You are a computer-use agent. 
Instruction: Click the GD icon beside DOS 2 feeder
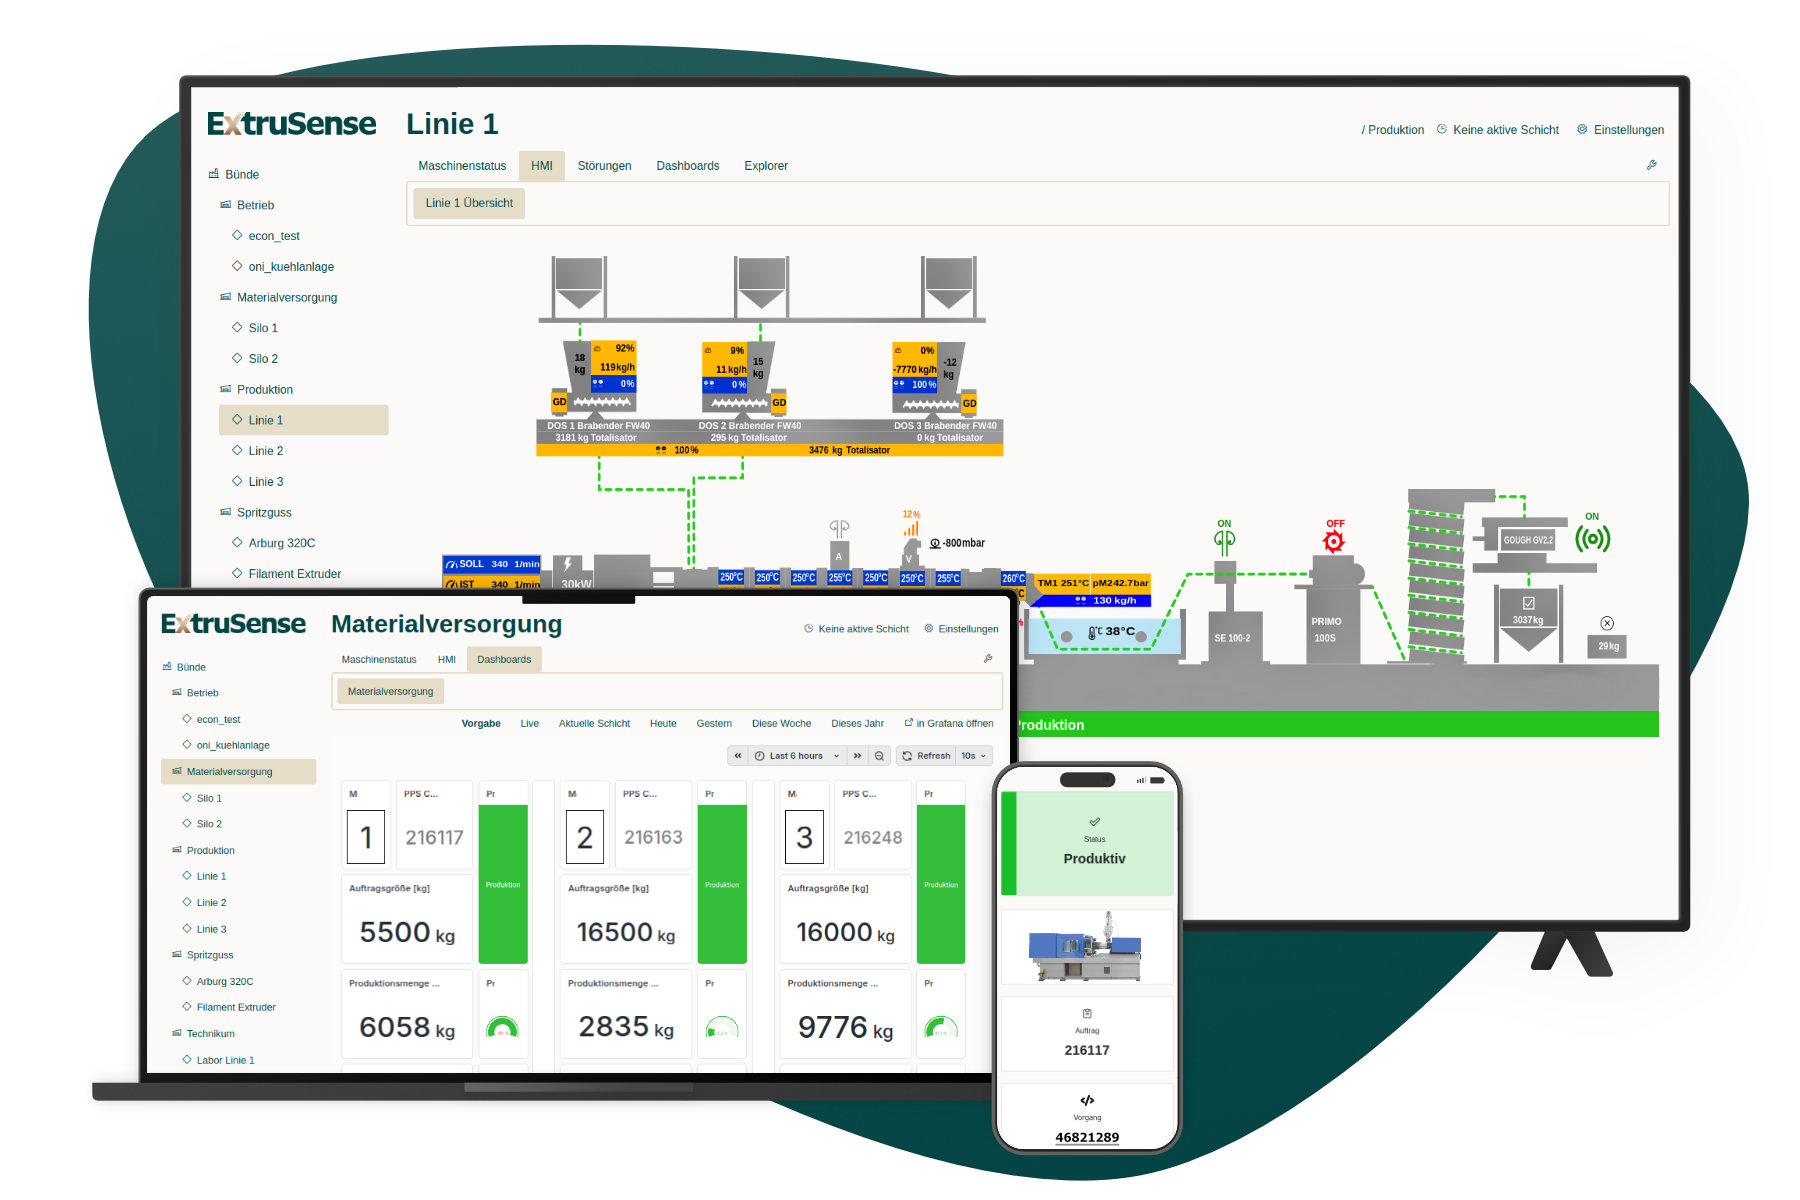pos(779,403)
